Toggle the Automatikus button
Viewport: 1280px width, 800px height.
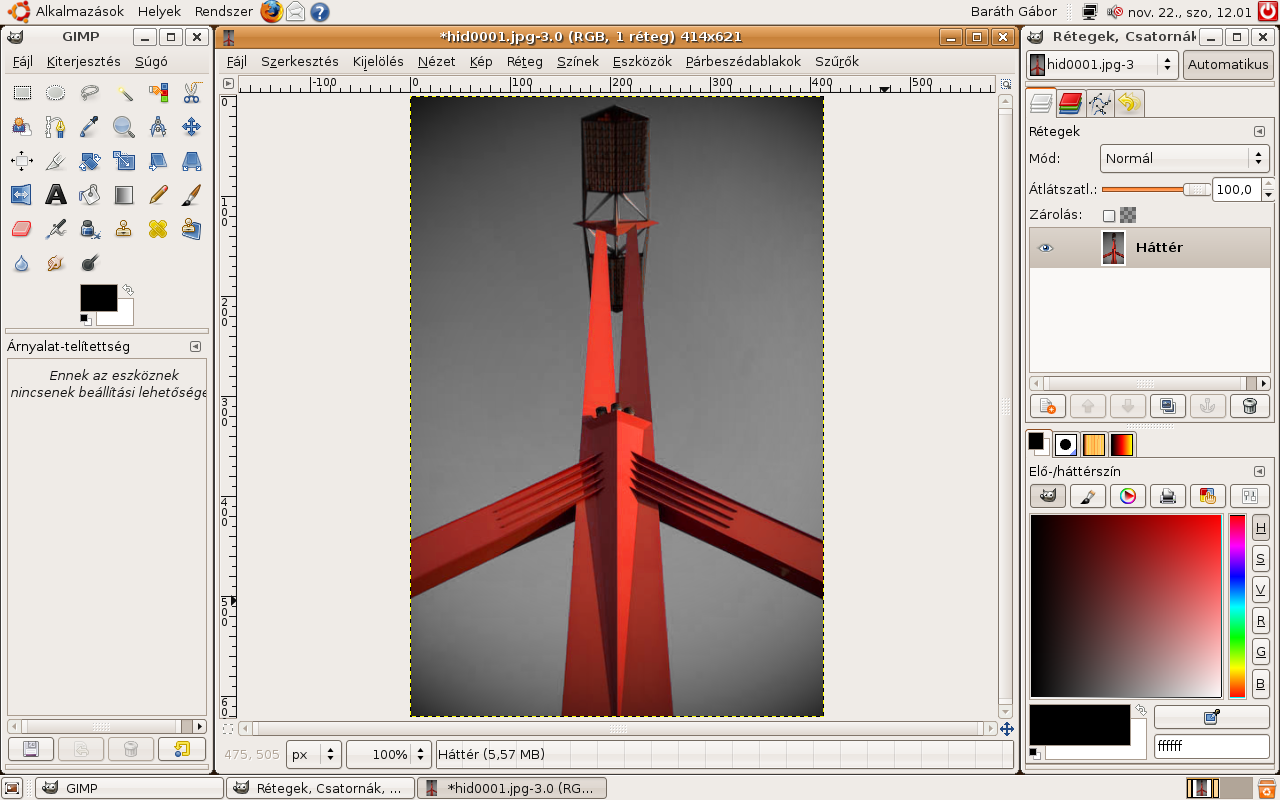click(1228, 65)
